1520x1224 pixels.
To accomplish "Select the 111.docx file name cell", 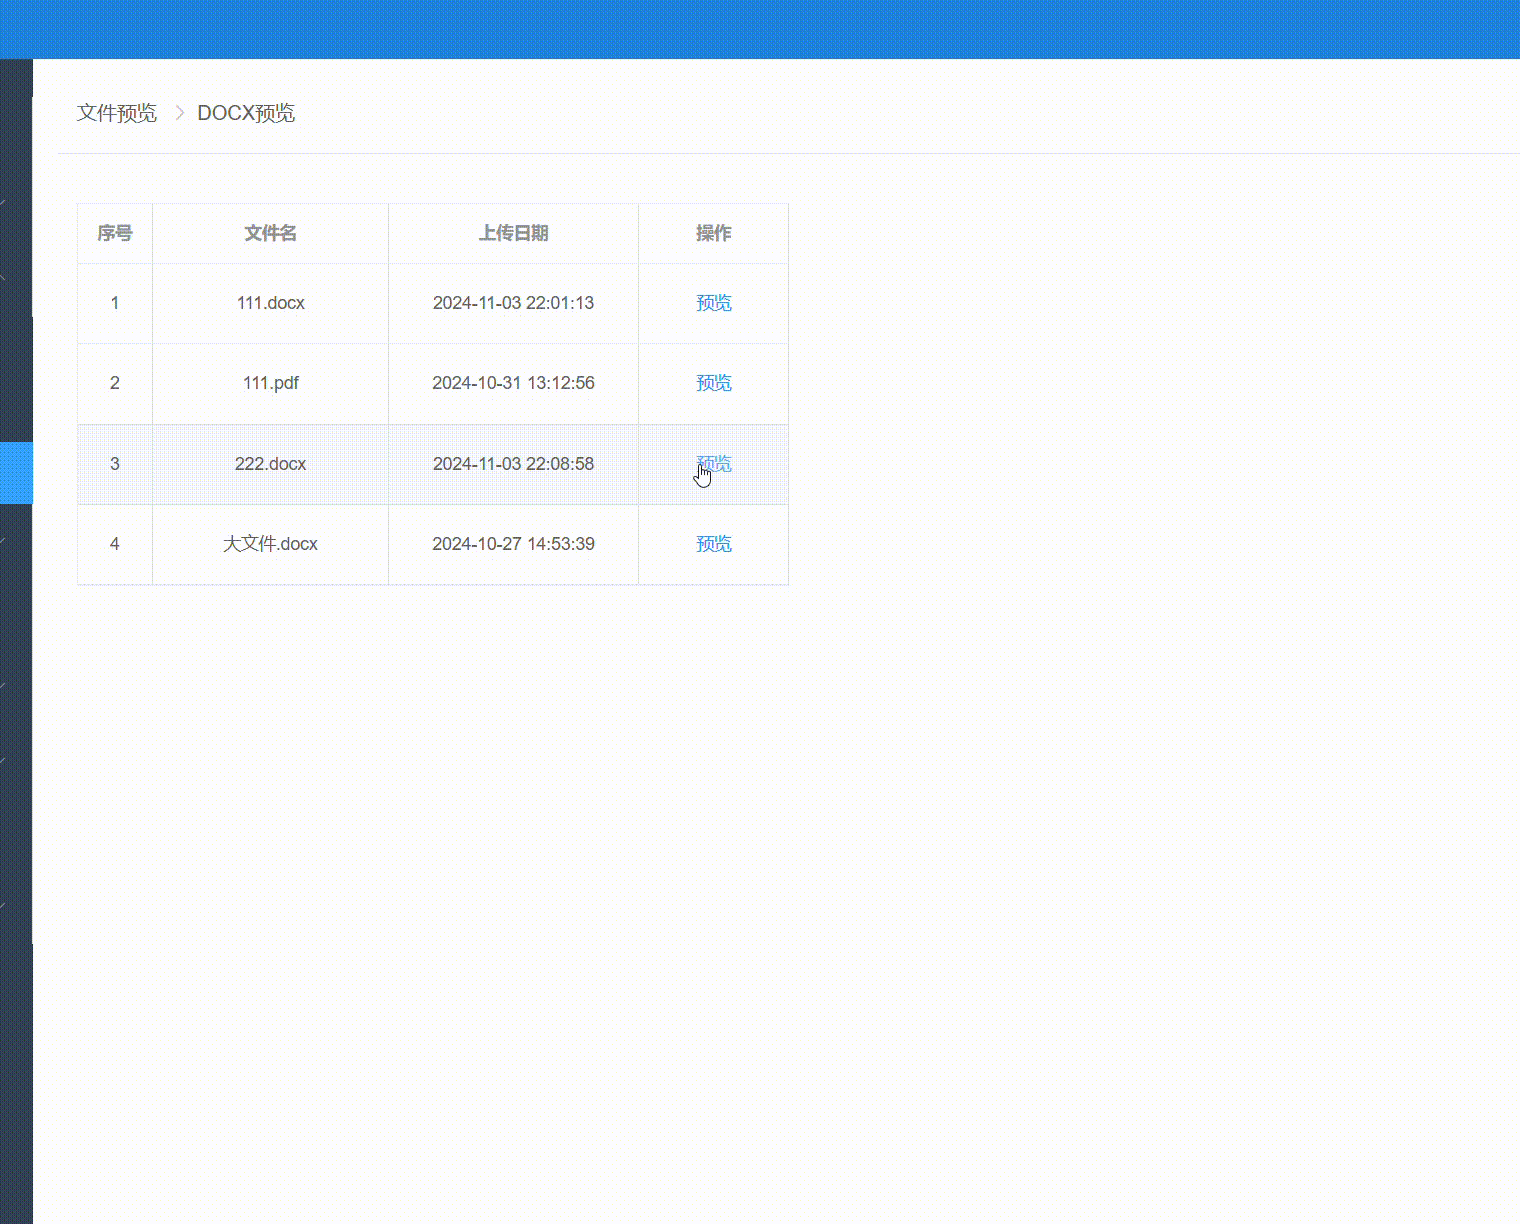I will [x=271, y=303].
